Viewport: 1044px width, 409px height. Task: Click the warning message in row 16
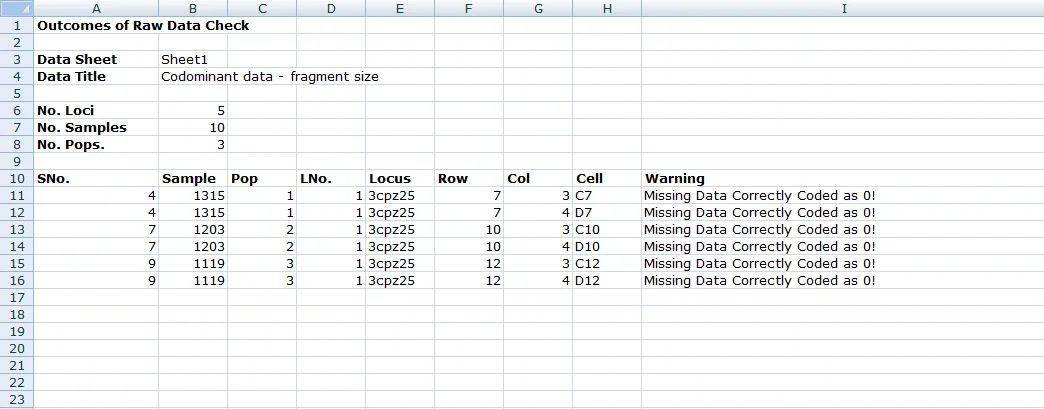click(760, 280)
